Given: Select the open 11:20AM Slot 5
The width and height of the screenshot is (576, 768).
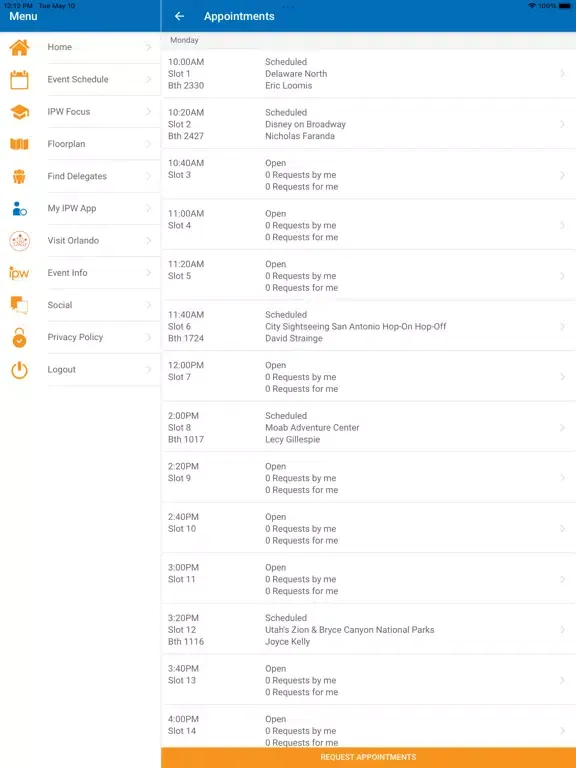Looking at the screenshot, I should click(368, 276).
